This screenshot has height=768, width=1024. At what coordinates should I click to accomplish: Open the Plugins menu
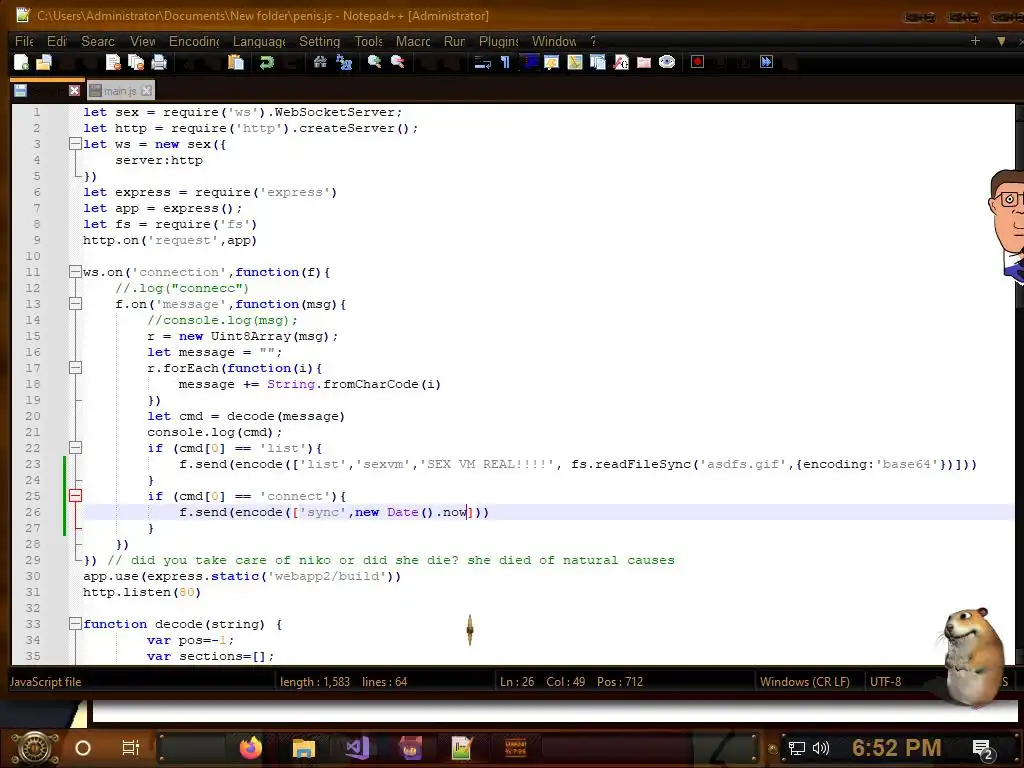[x=499, y=41]
